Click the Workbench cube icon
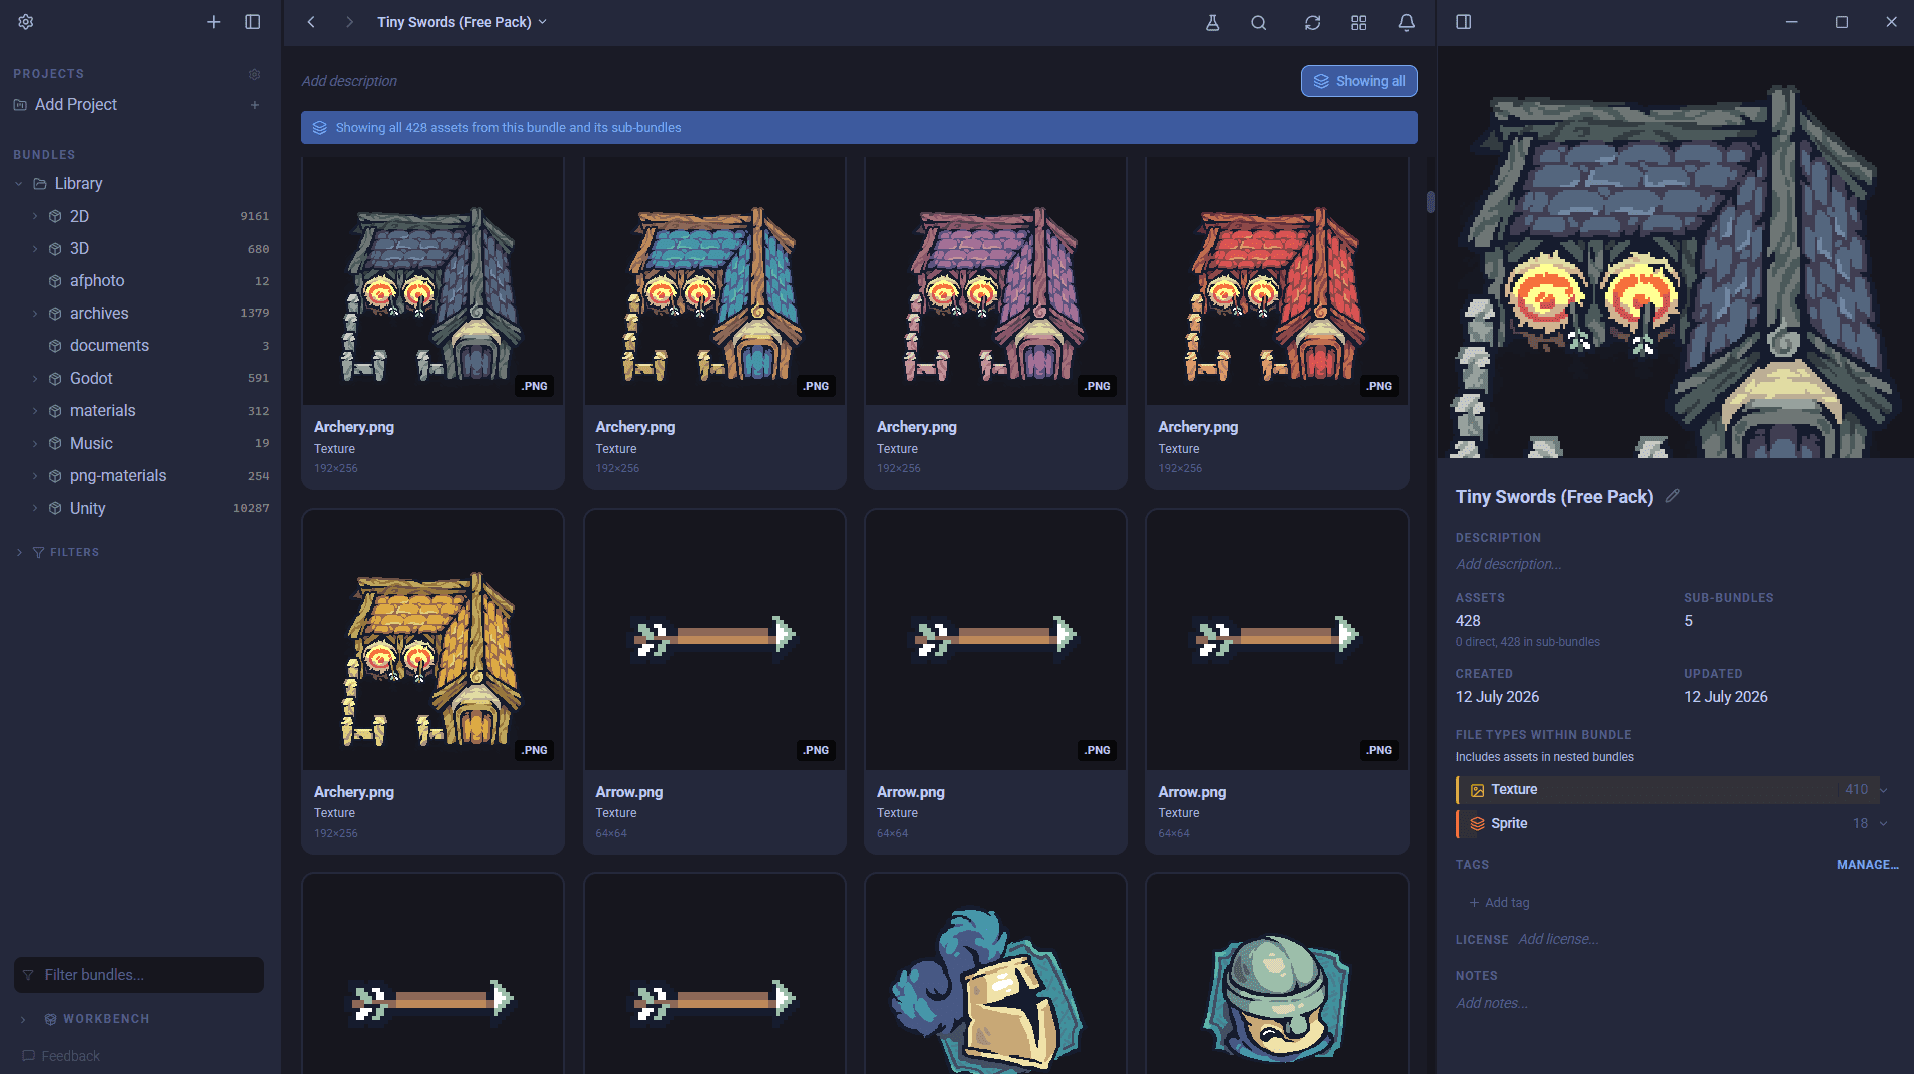 click(50, 1019)
